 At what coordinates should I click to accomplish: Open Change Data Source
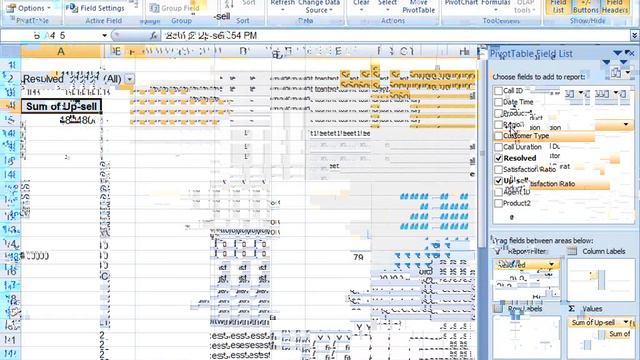(319, 6)
